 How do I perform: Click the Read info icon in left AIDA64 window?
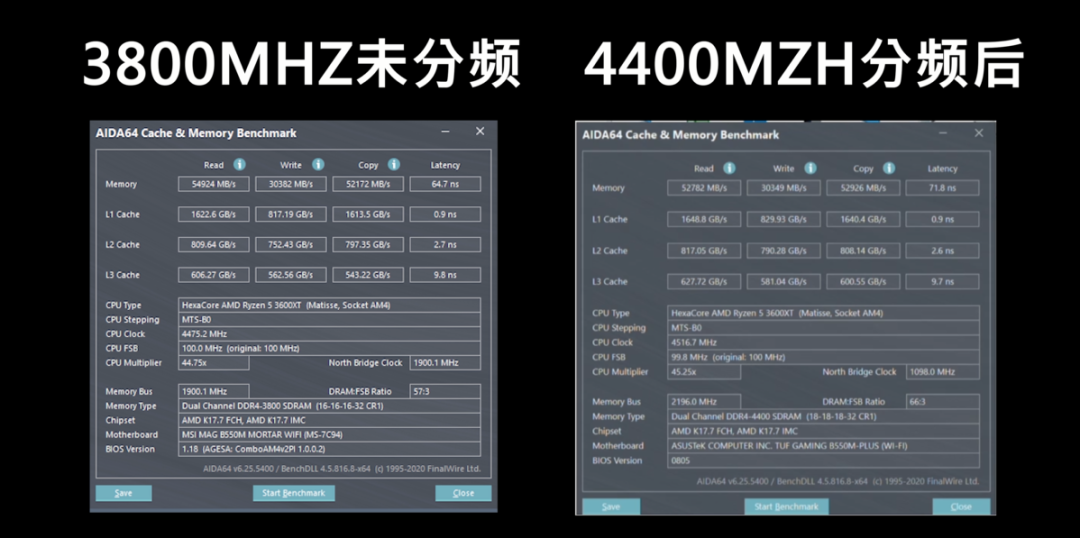(x=239, y=165)
